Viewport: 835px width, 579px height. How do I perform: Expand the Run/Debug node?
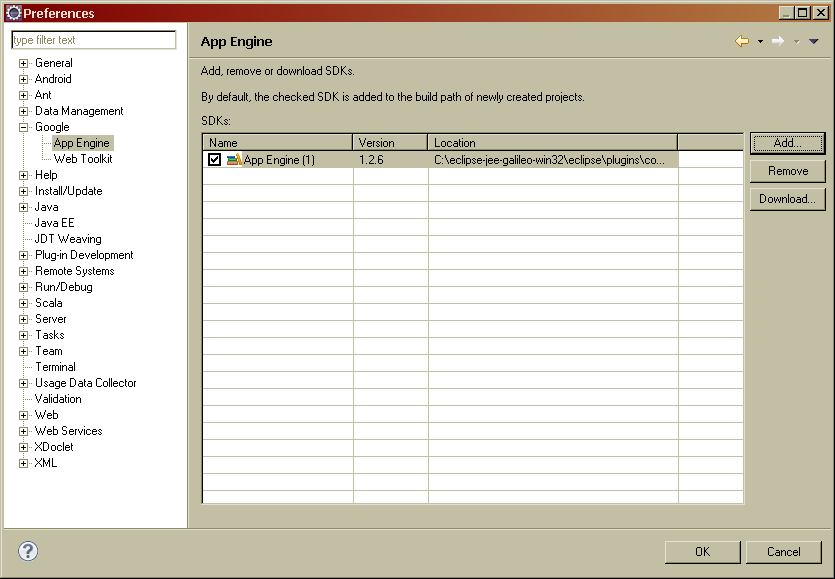23,287
